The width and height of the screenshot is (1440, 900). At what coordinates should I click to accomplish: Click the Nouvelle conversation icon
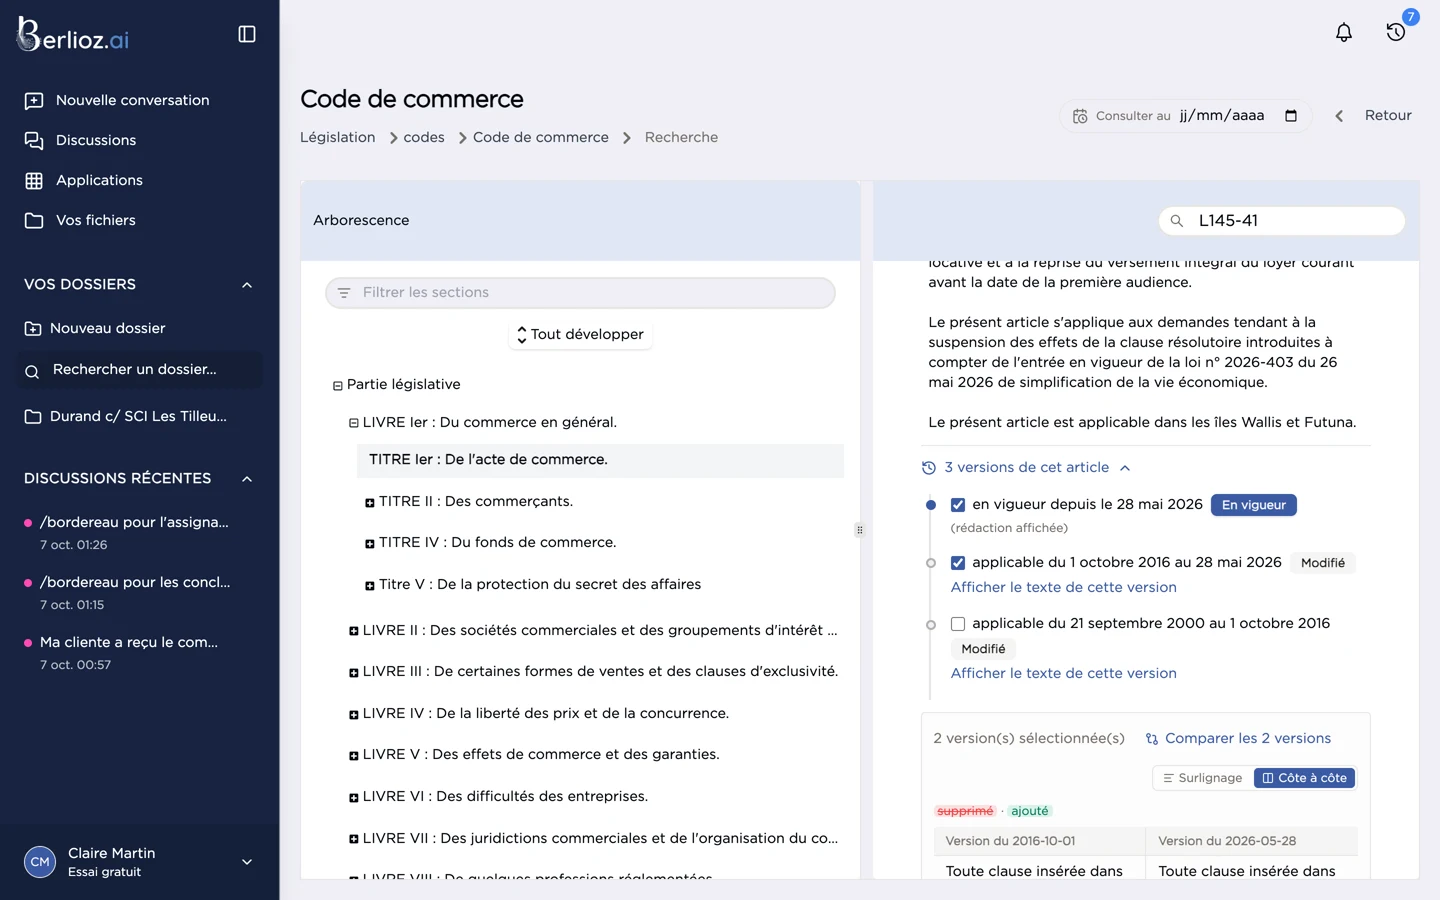point(34,101)
